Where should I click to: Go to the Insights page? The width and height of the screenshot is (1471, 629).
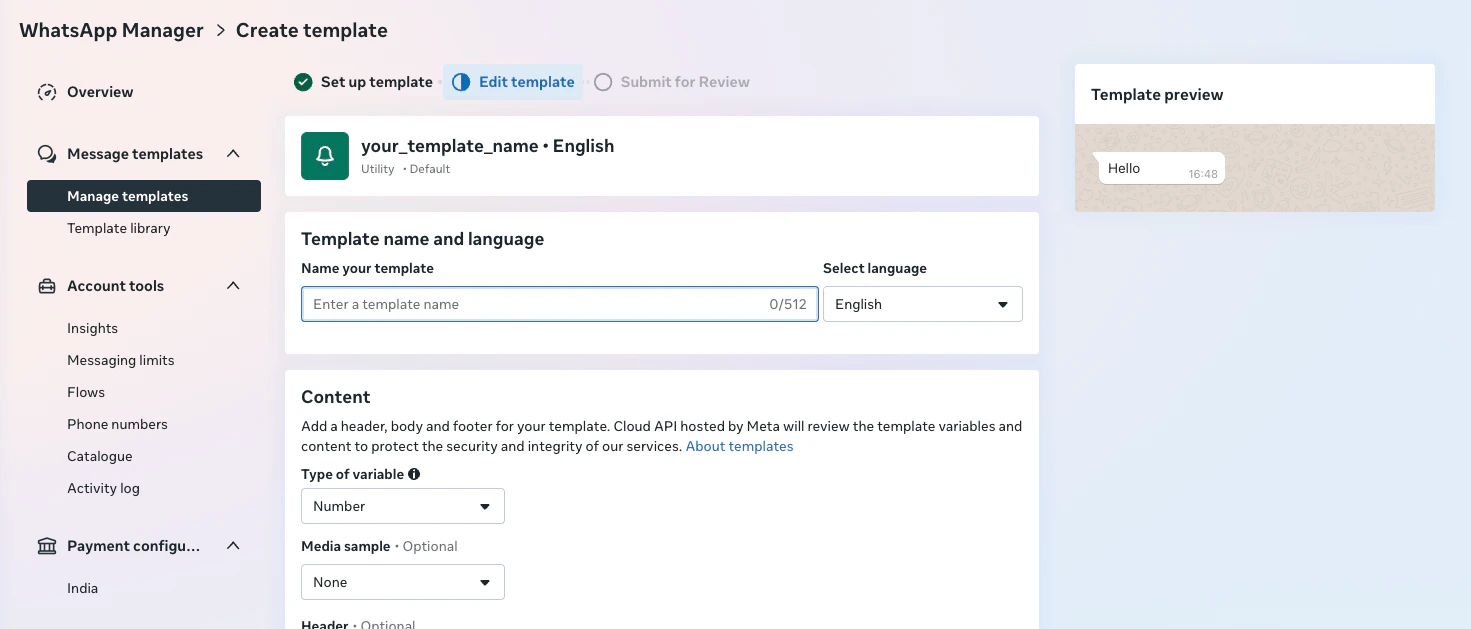coord(92,328)
